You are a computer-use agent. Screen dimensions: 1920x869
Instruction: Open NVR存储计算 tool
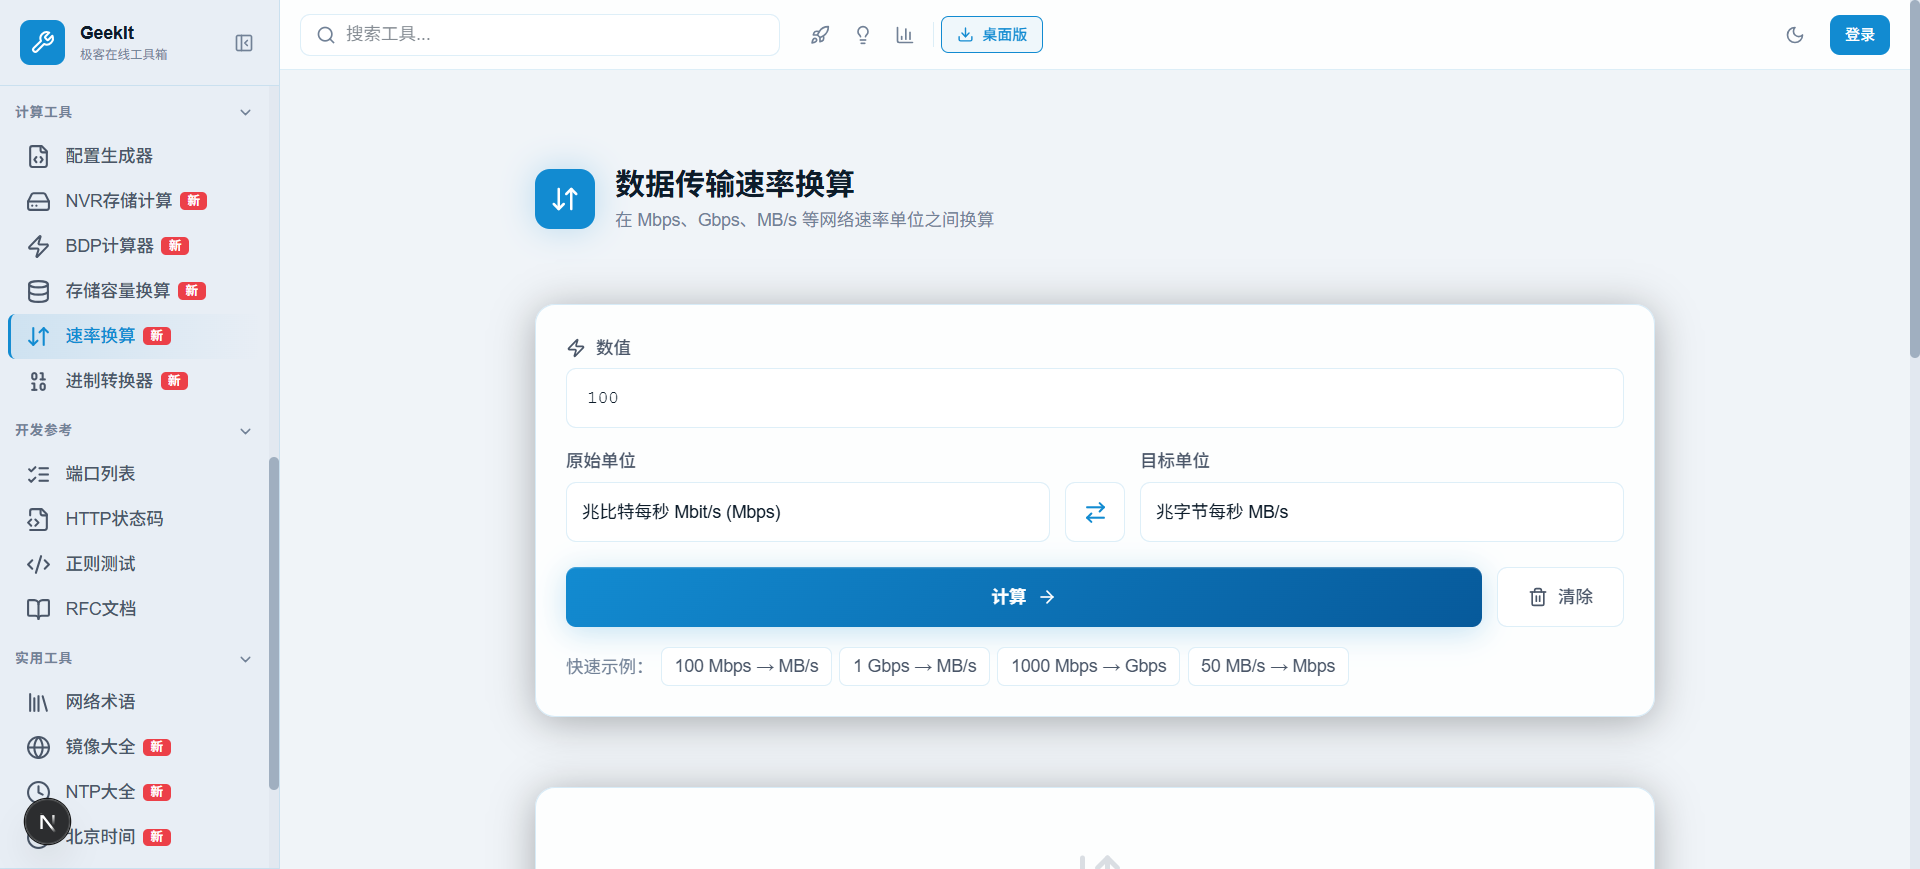pos(134,201)
